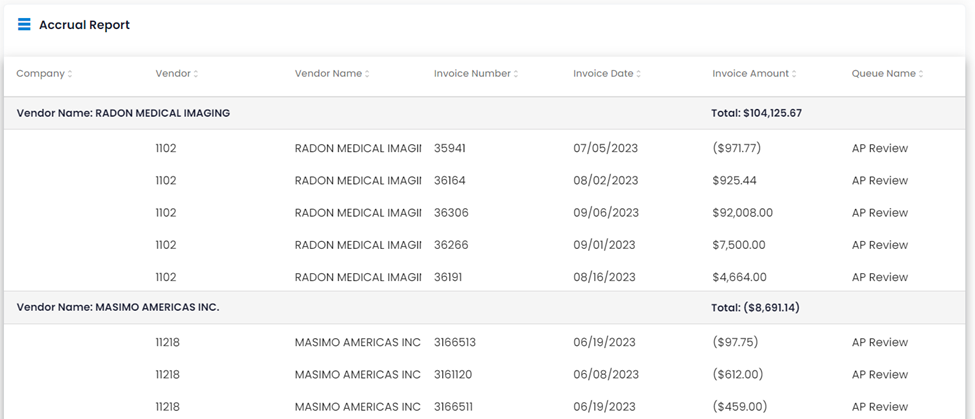Sort by the Company column icon

[x=70, y=74]
